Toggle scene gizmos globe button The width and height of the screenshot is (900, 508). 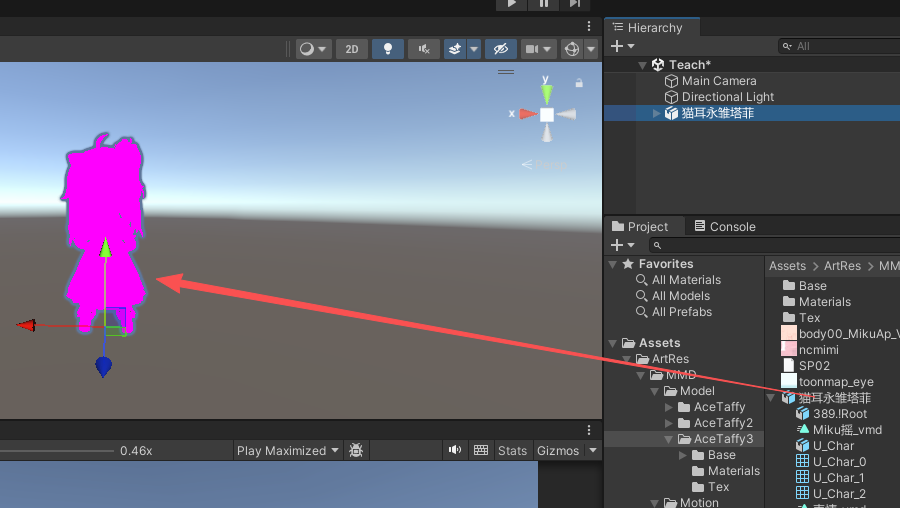pyautogui.click(x=572, y=49)
